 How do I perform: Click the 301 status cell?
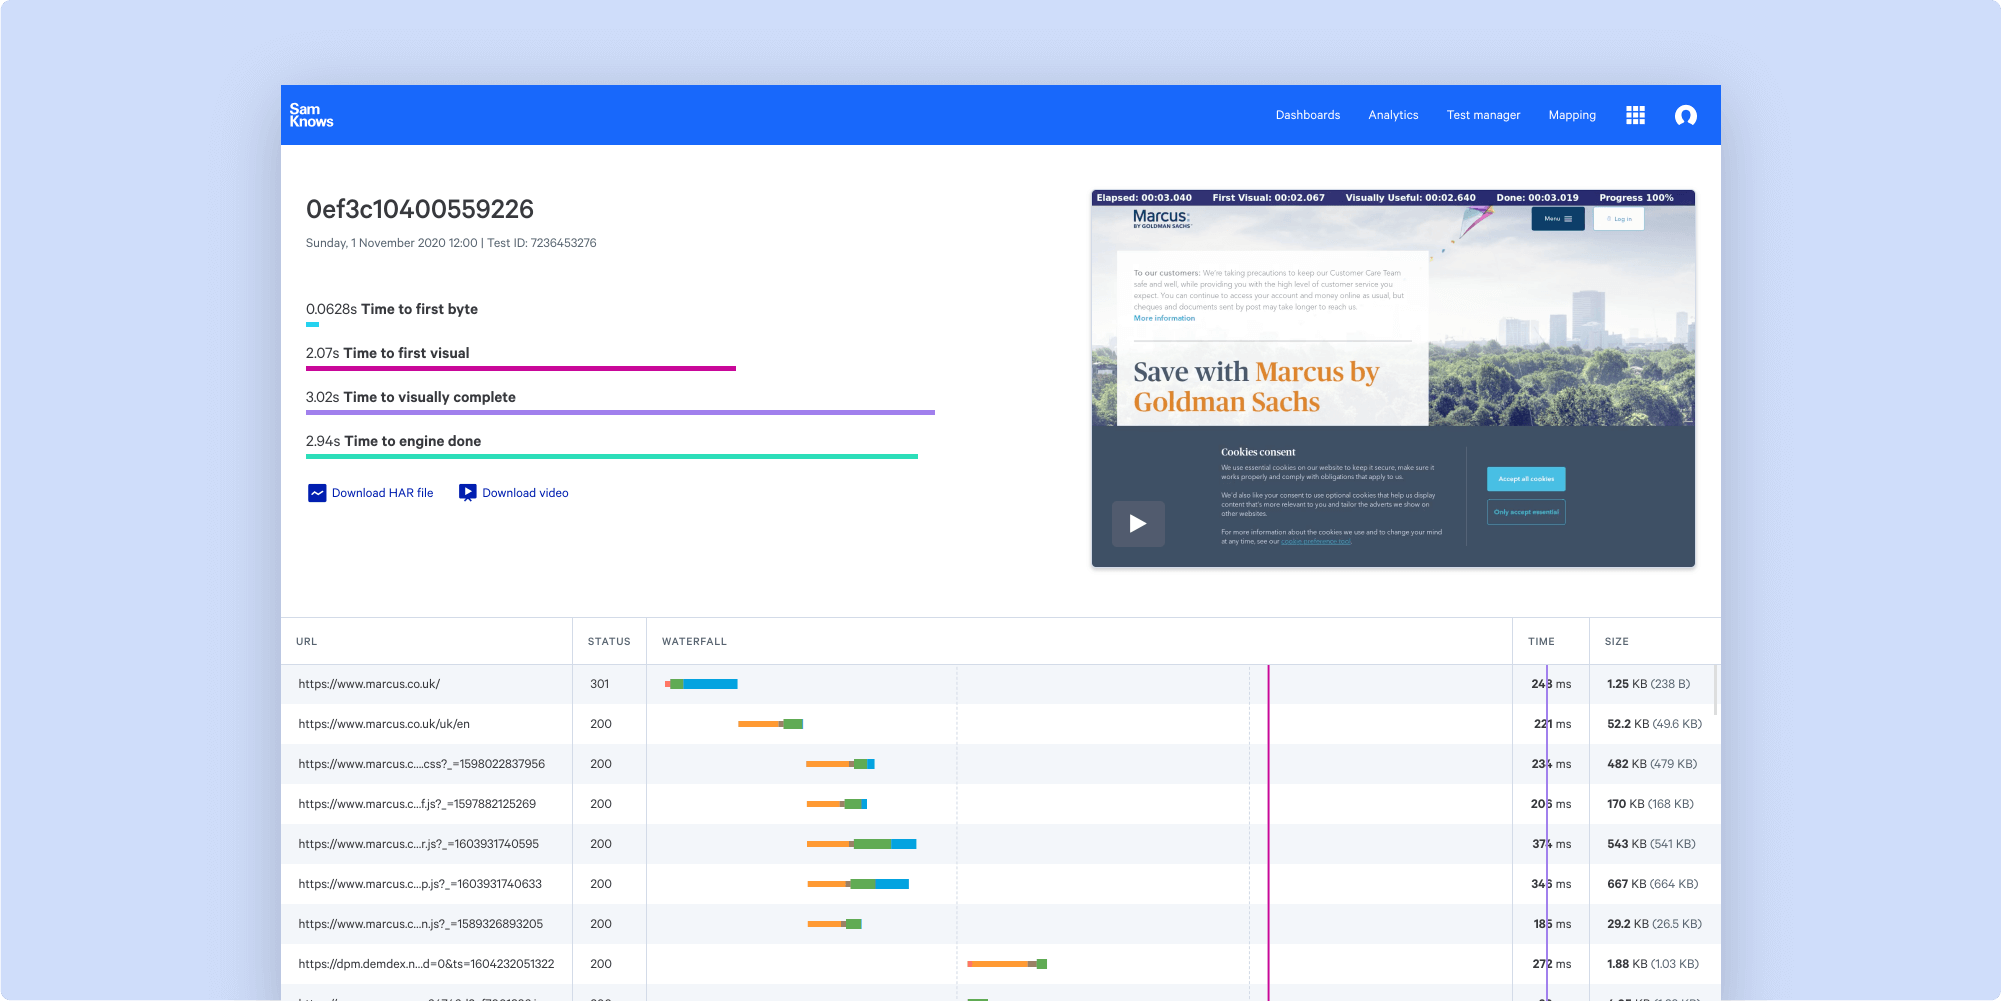pos(599,684)
